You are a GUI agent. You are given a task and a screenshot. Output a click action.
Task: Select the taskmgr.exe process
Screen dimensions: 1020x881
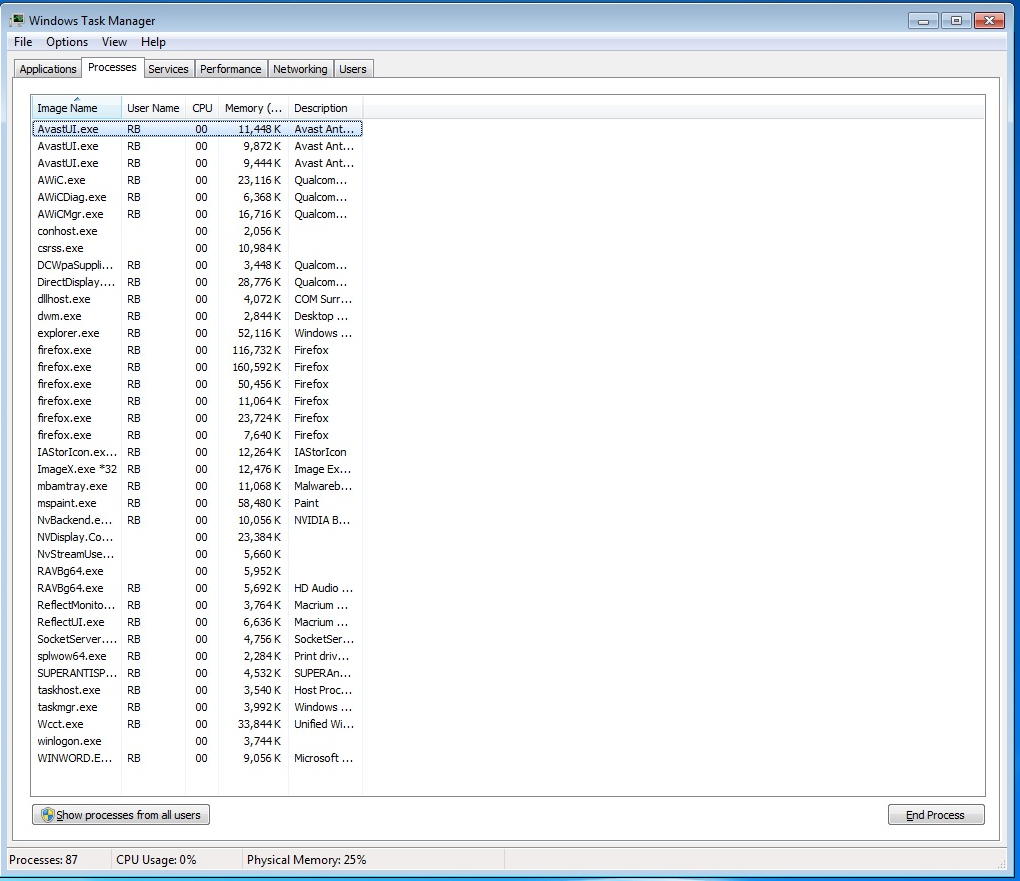(197, 707)
